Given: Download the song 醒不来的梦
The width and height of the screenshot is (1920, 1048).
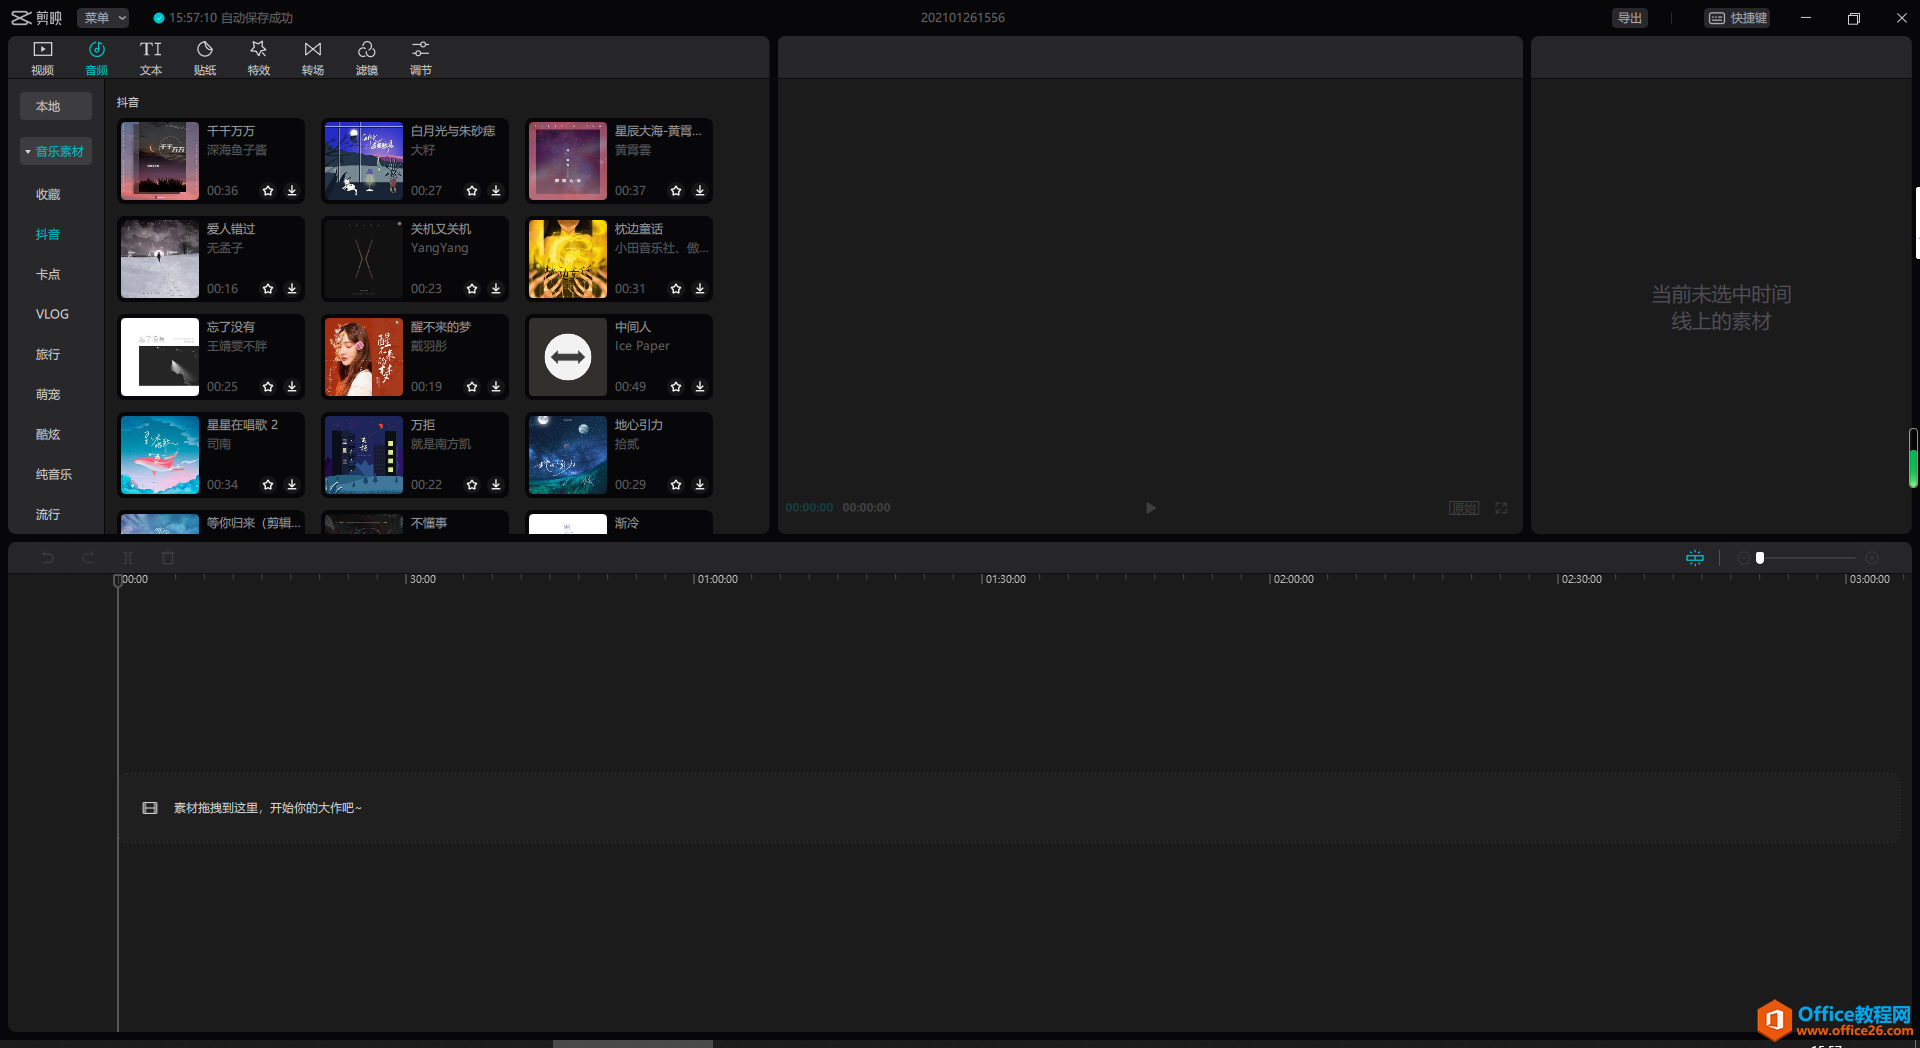Looking at the screenshot, I should 496,387.
